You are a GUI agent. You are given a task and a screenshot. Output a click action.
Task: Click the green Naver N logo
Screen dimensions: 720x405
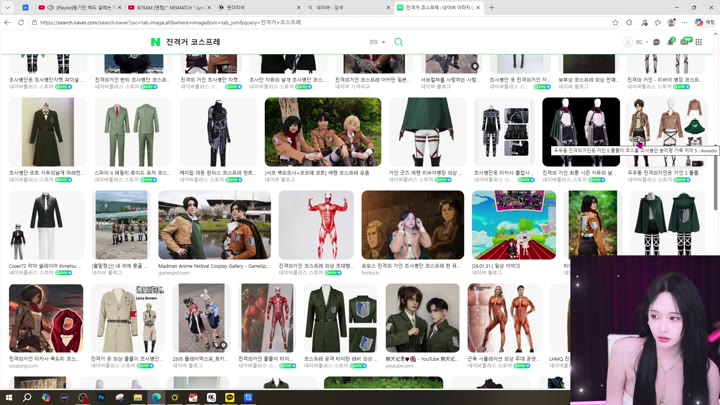(x=155, y=42)
